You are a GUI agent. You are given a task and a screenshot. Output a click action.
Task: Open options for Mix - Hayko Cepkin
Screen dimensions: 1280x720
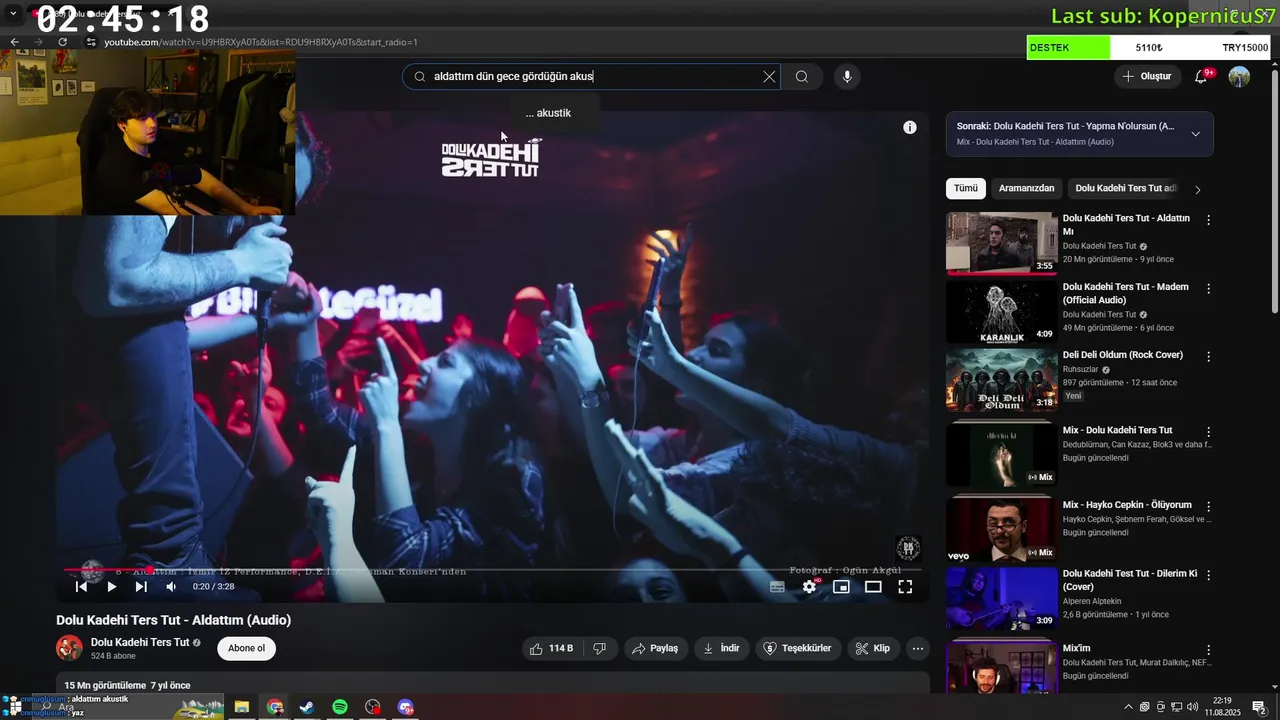(x=1208, y=507)
